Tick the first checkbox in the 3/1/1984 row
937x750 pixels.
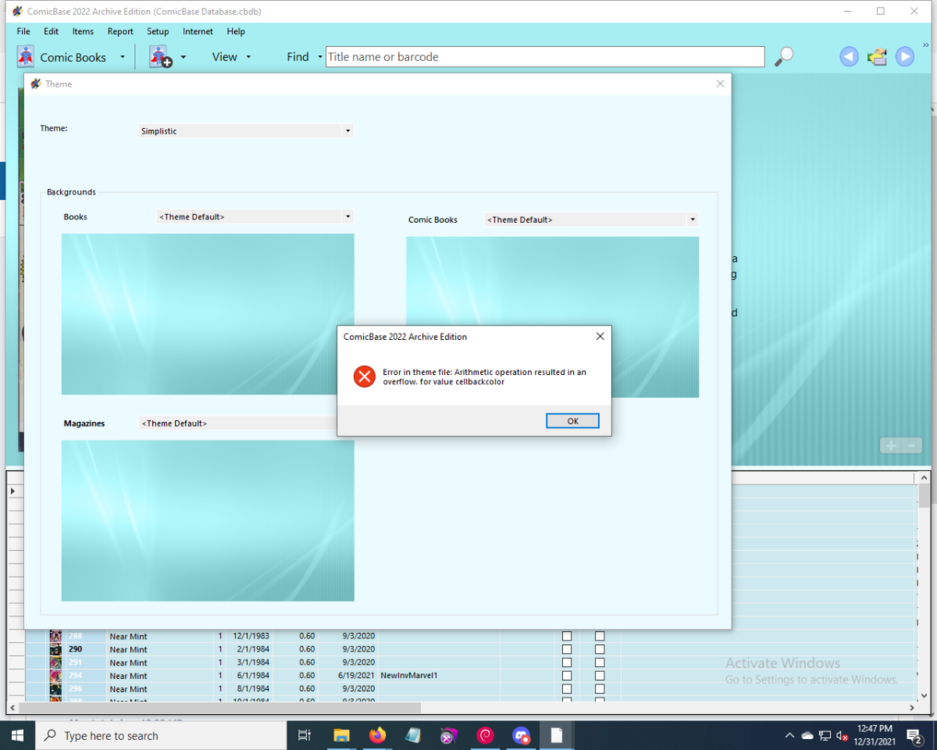click(x=567, y=662)
